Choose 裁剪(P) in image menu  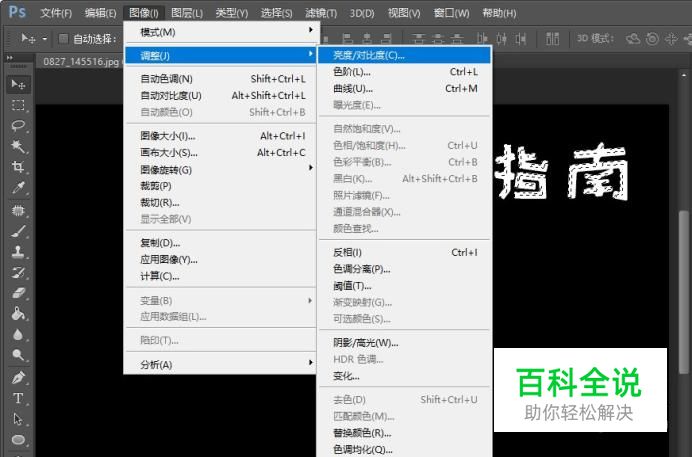click(x=221, y=186)
